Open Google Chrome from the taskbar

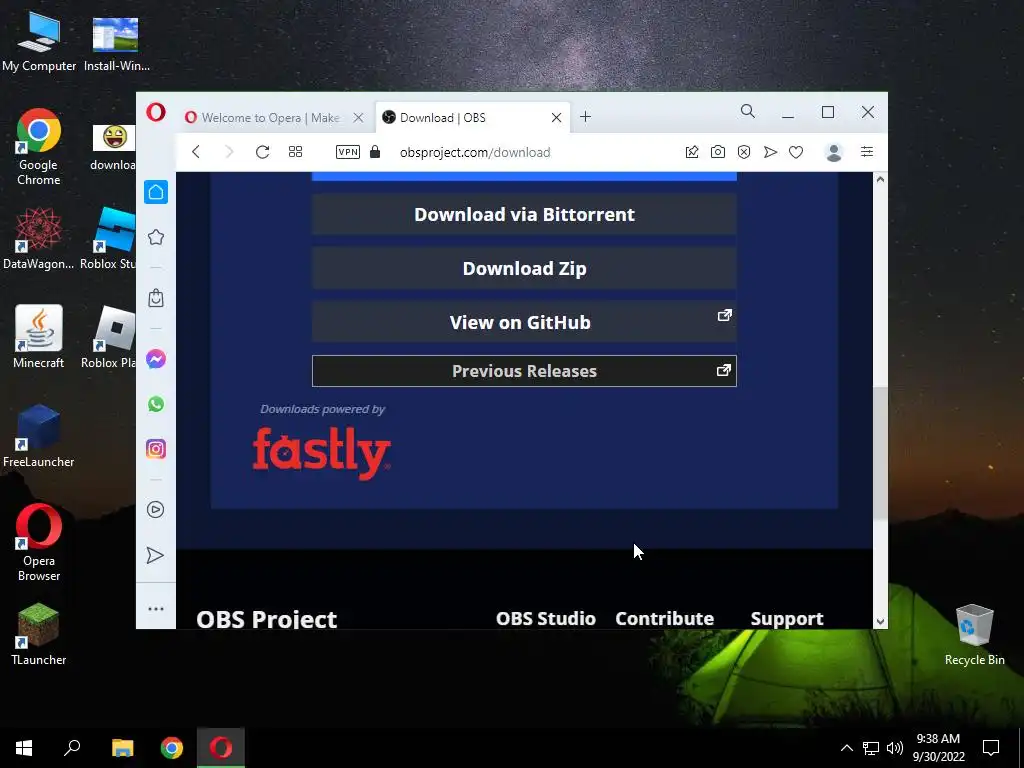click(x=172, y=748)
